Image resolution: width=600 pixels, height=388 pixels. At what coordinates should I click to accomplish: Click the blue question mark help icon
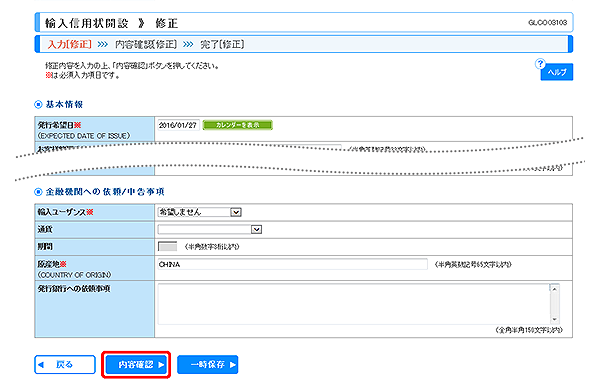(x=540, y=64)
